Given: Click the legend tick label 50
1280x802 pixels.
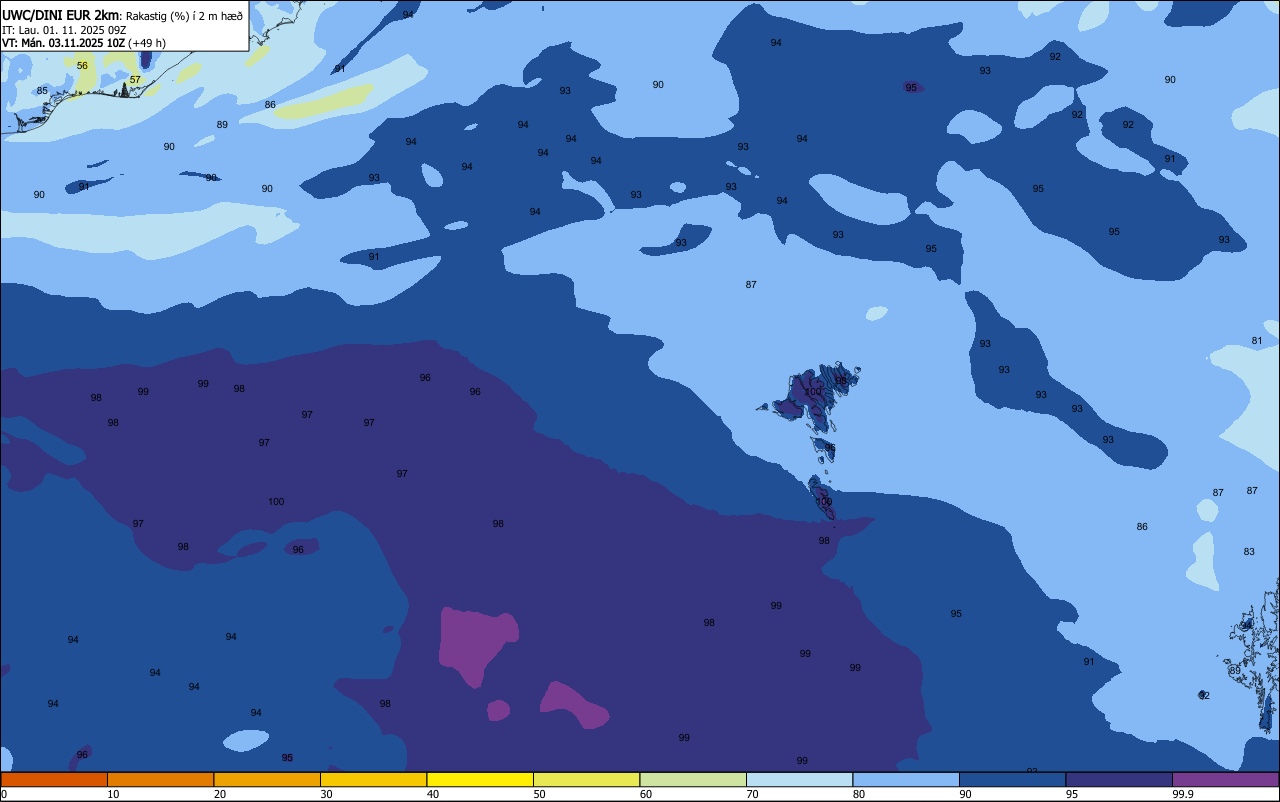Looking at the screenshot, I should 539,794.
